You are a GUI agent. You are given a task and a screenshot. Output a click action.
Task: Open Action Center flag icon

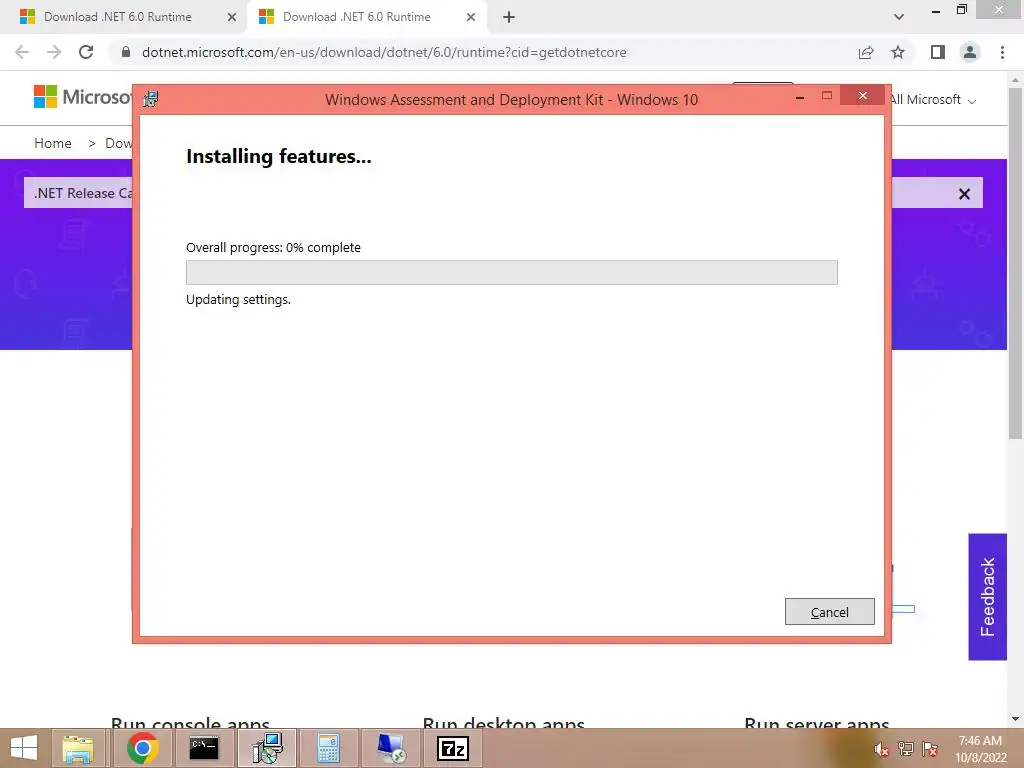(x=930, y=749)
